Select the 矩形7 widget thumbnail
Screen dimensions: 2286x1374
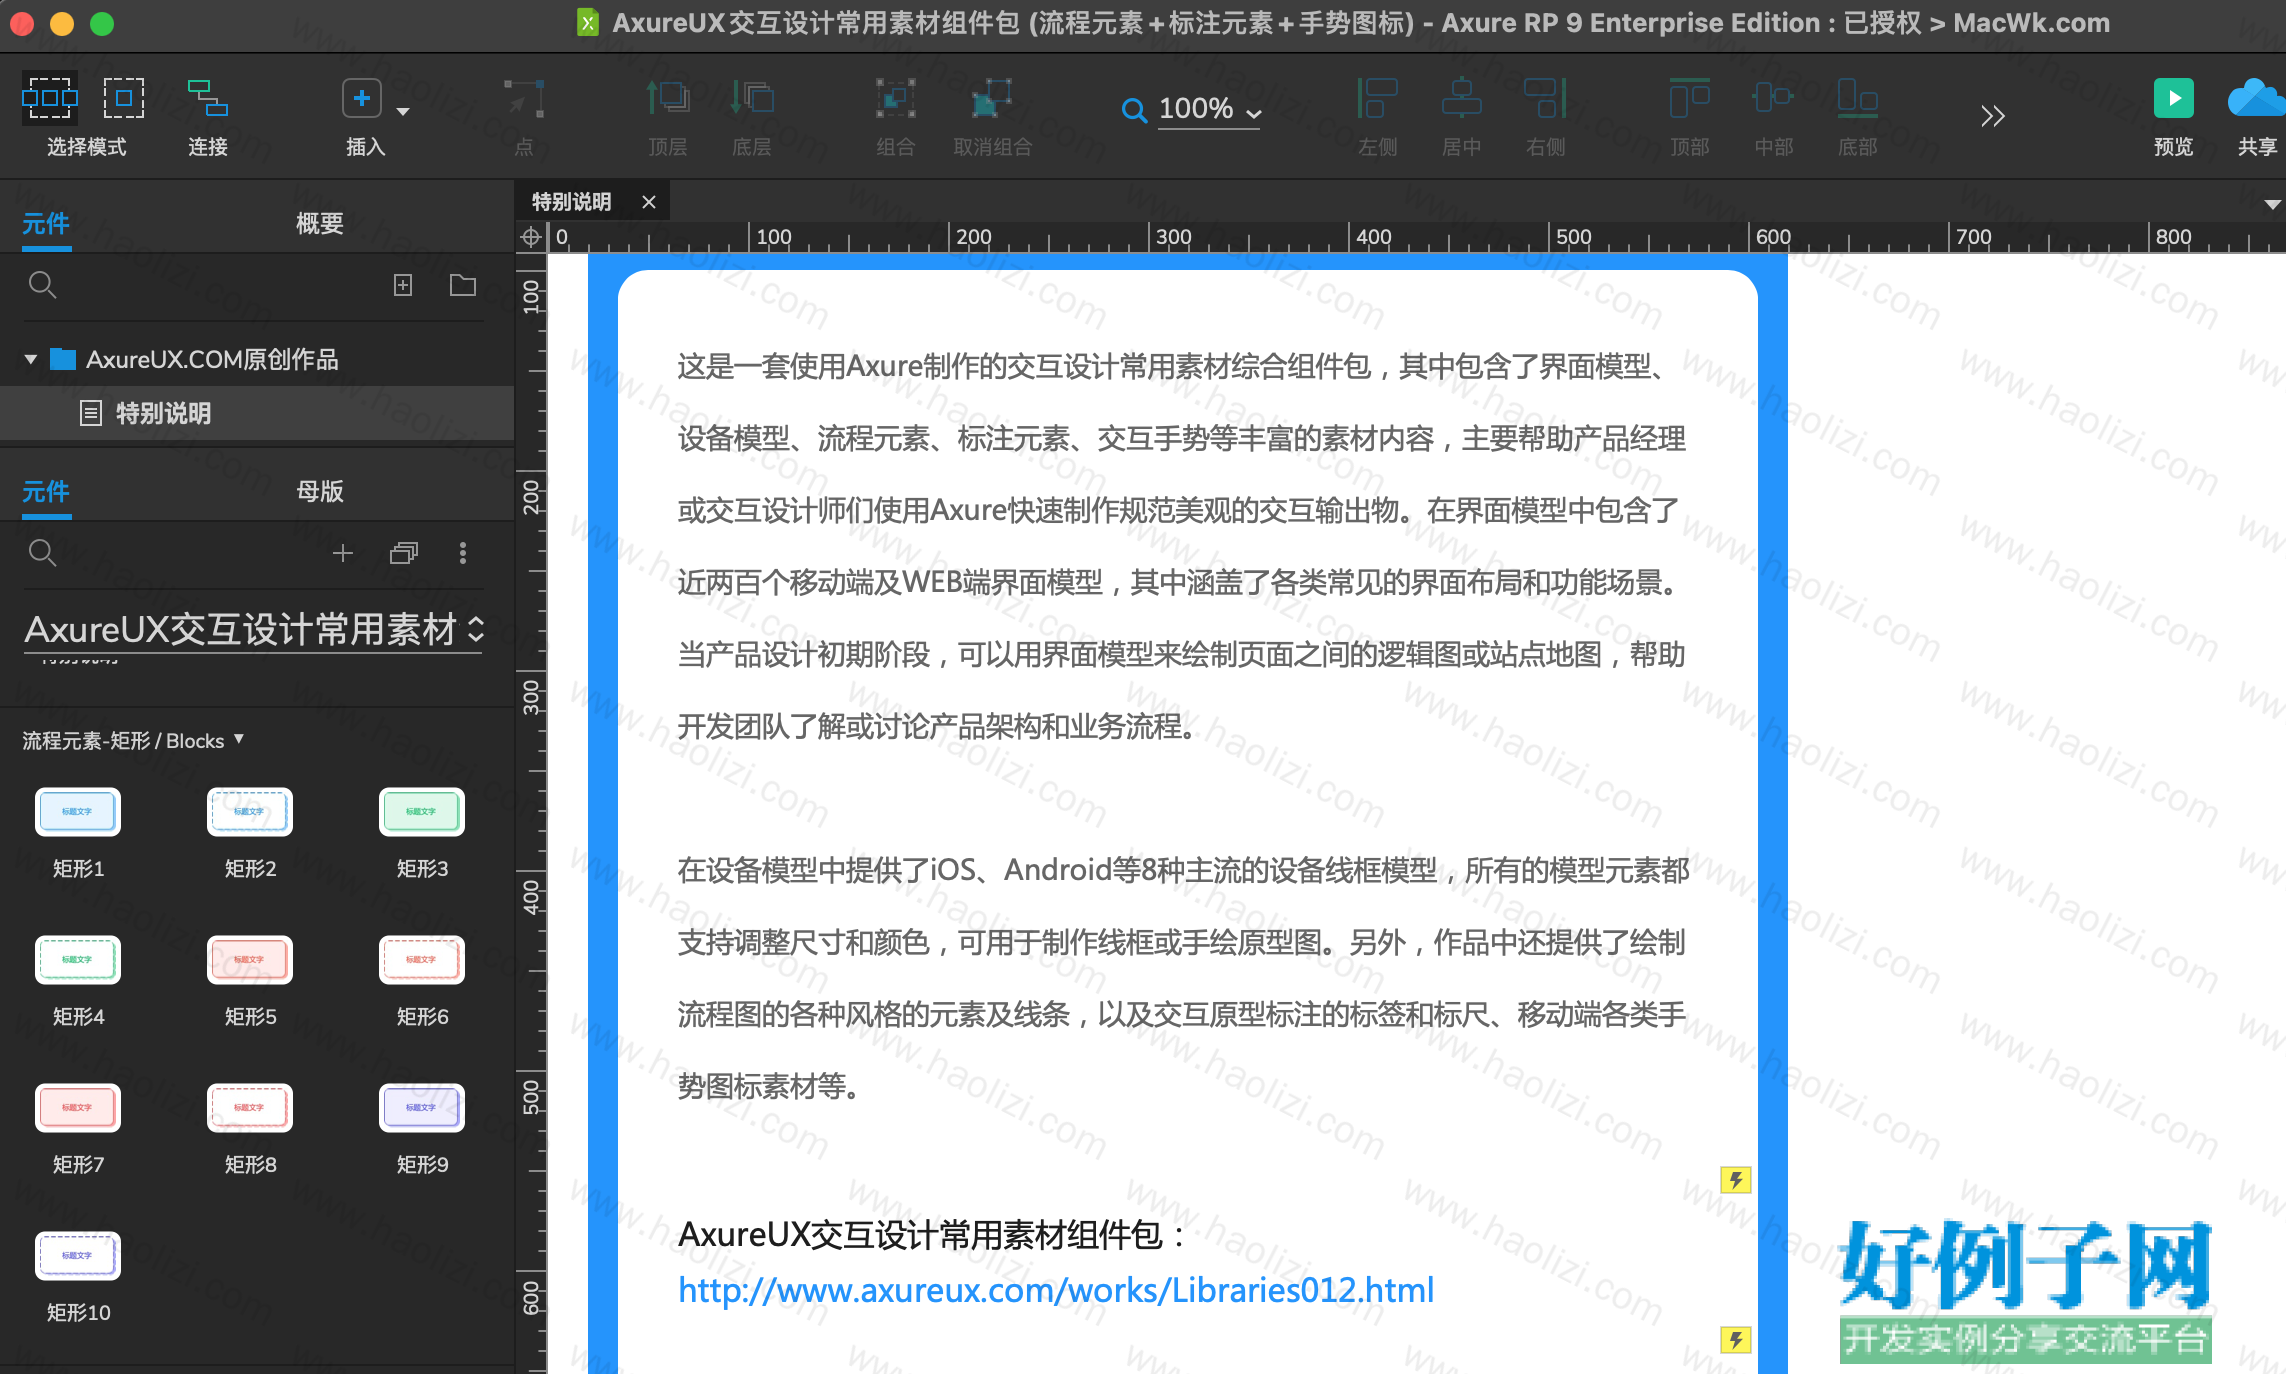pyautogui.click(x=78, y=1108)
